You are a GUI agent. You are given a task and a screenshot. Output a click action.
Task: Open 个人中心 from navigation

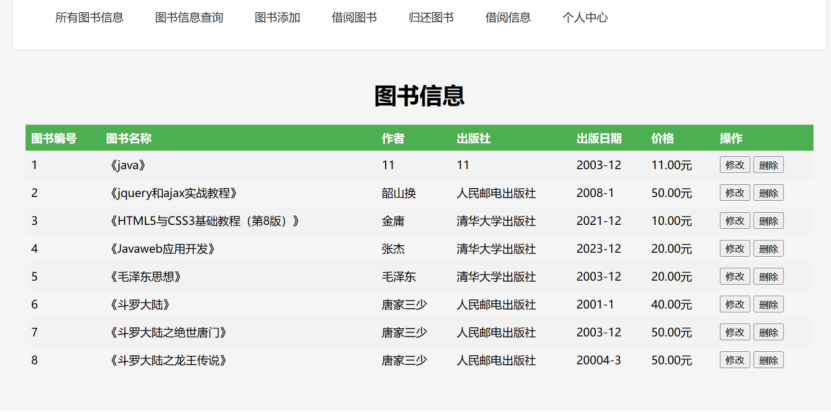pyautogui.click(x=585, y=17)
